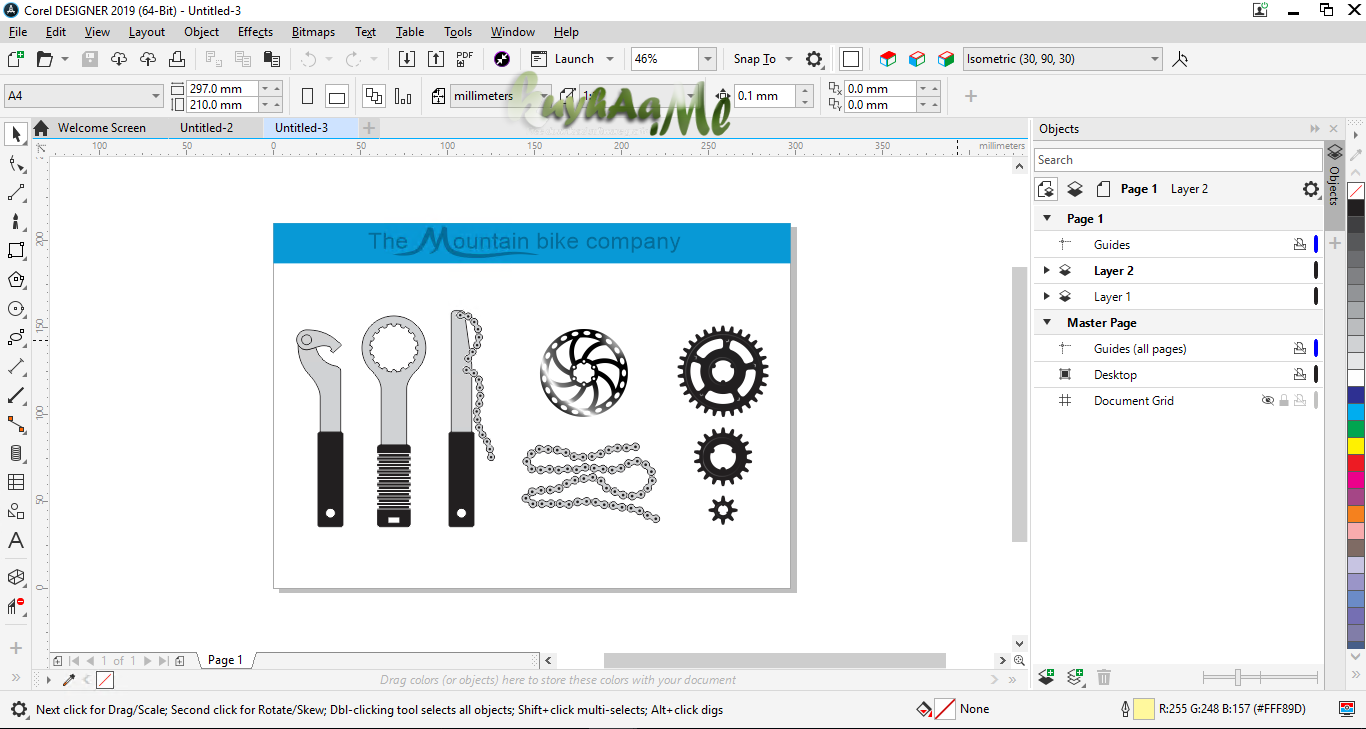
Task: Create a new document
Action: click(16, 59)
